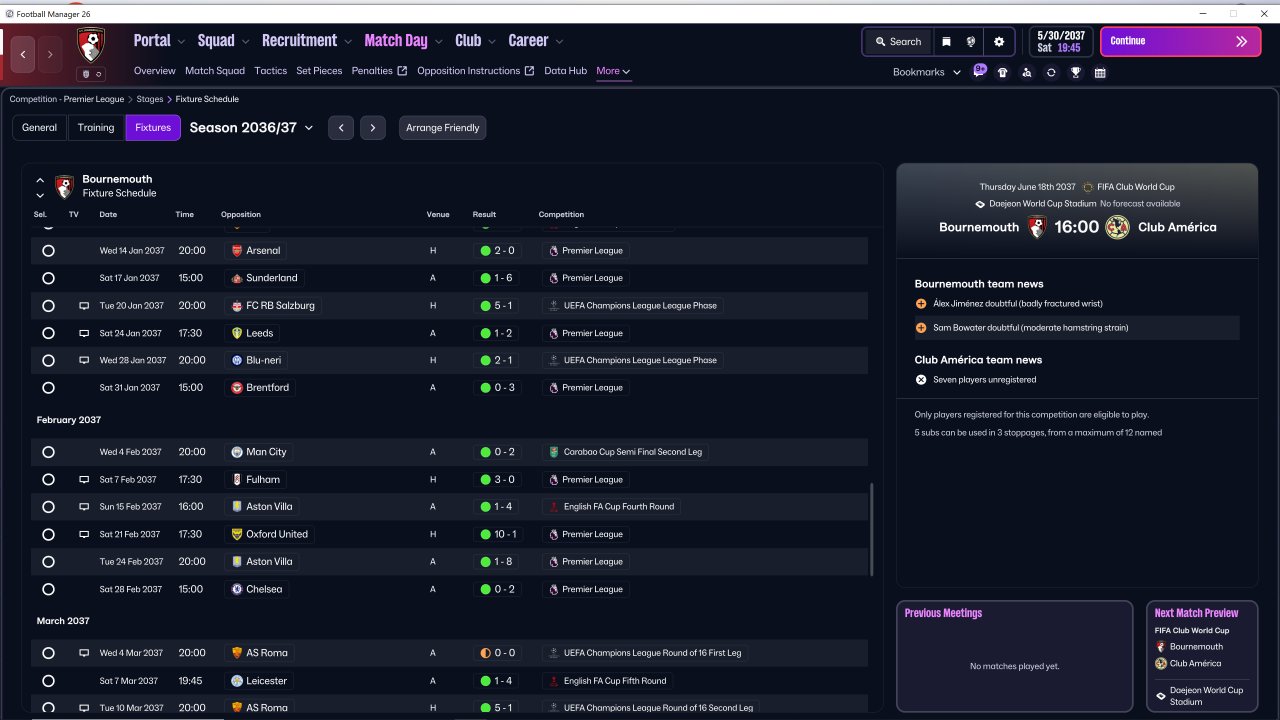This screenshot has height=720, width=1280.
Task: Click the player search scouting icon
Action: pos(1027,72)
